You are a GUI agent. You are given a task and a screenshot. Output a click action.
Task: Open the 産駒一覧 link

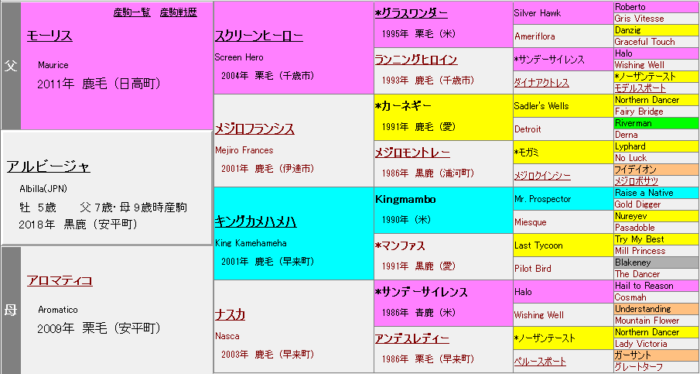[x=132, y=12]
